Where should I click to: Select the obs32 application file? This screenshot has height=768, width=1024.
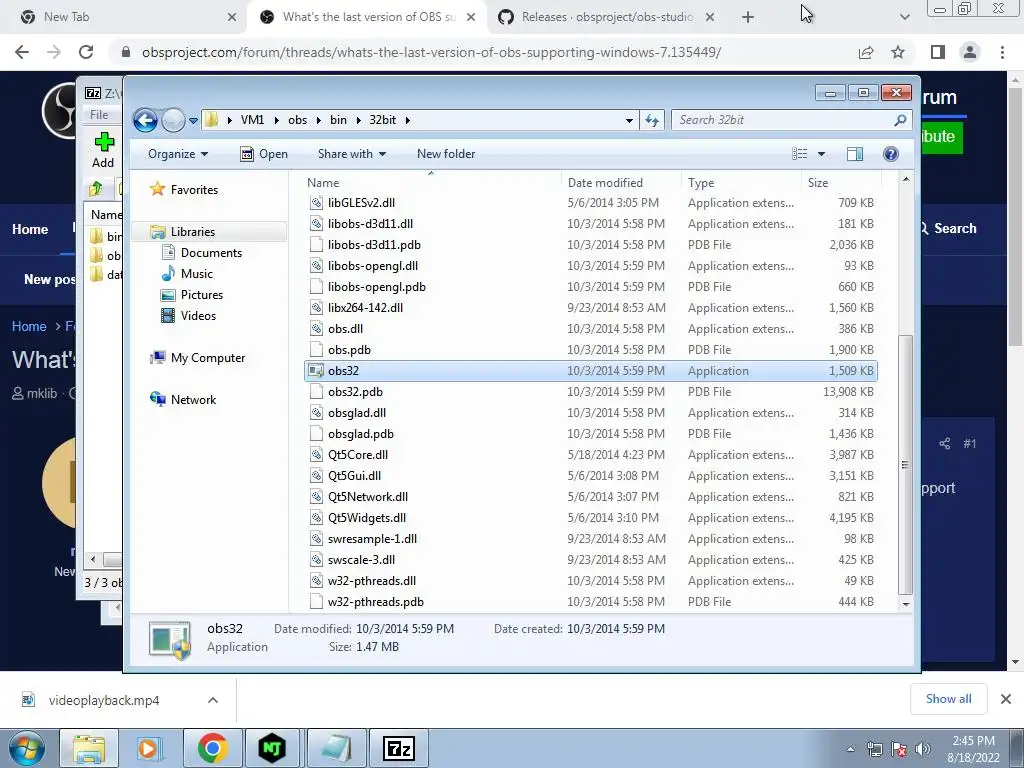coord(591,371)
